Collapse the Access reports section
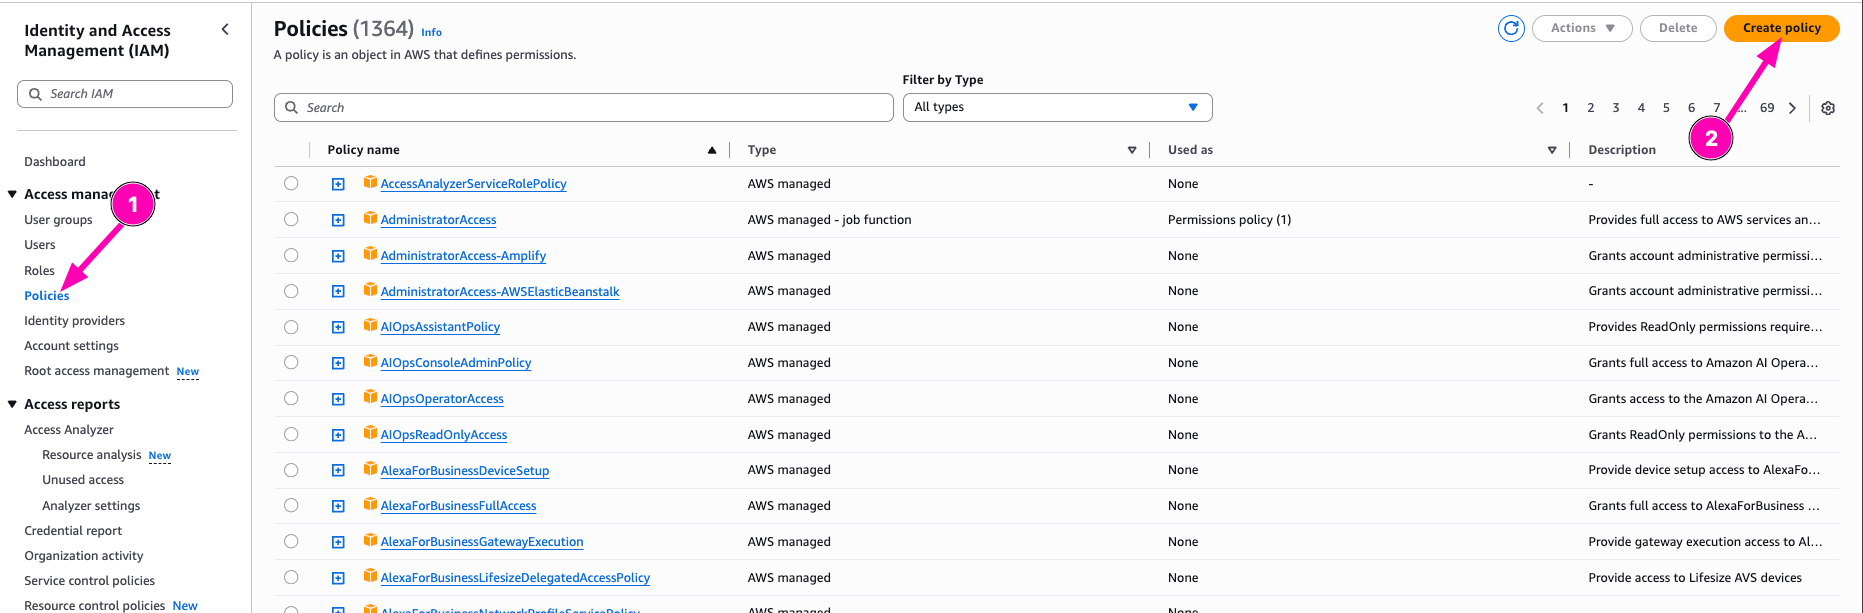 pos(13,404)
